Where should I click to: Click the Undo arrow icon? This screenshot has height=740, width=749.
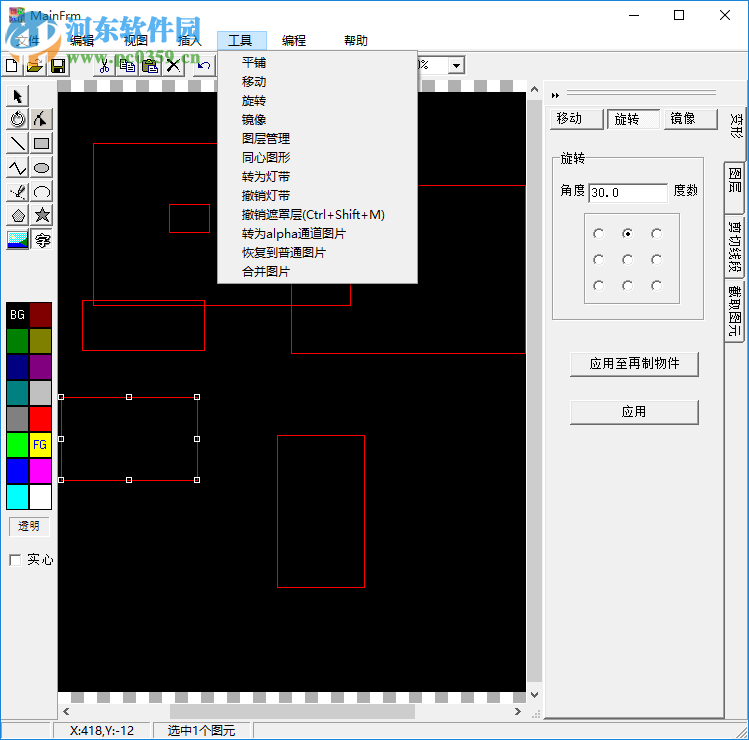(x=204, y=66)
